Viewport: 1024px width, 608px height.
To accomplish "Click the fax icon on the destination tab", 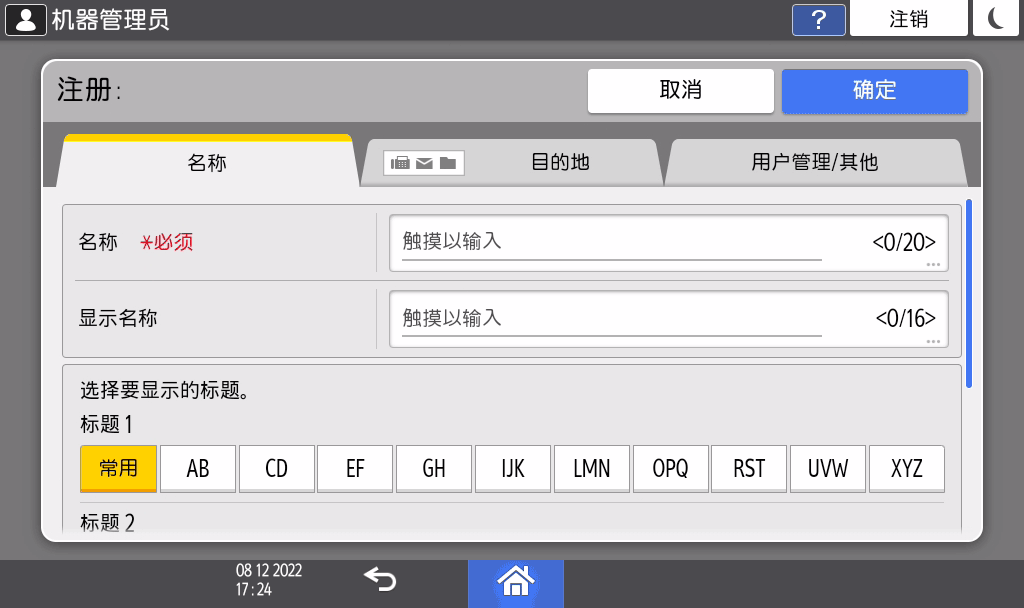I will 401,162.
